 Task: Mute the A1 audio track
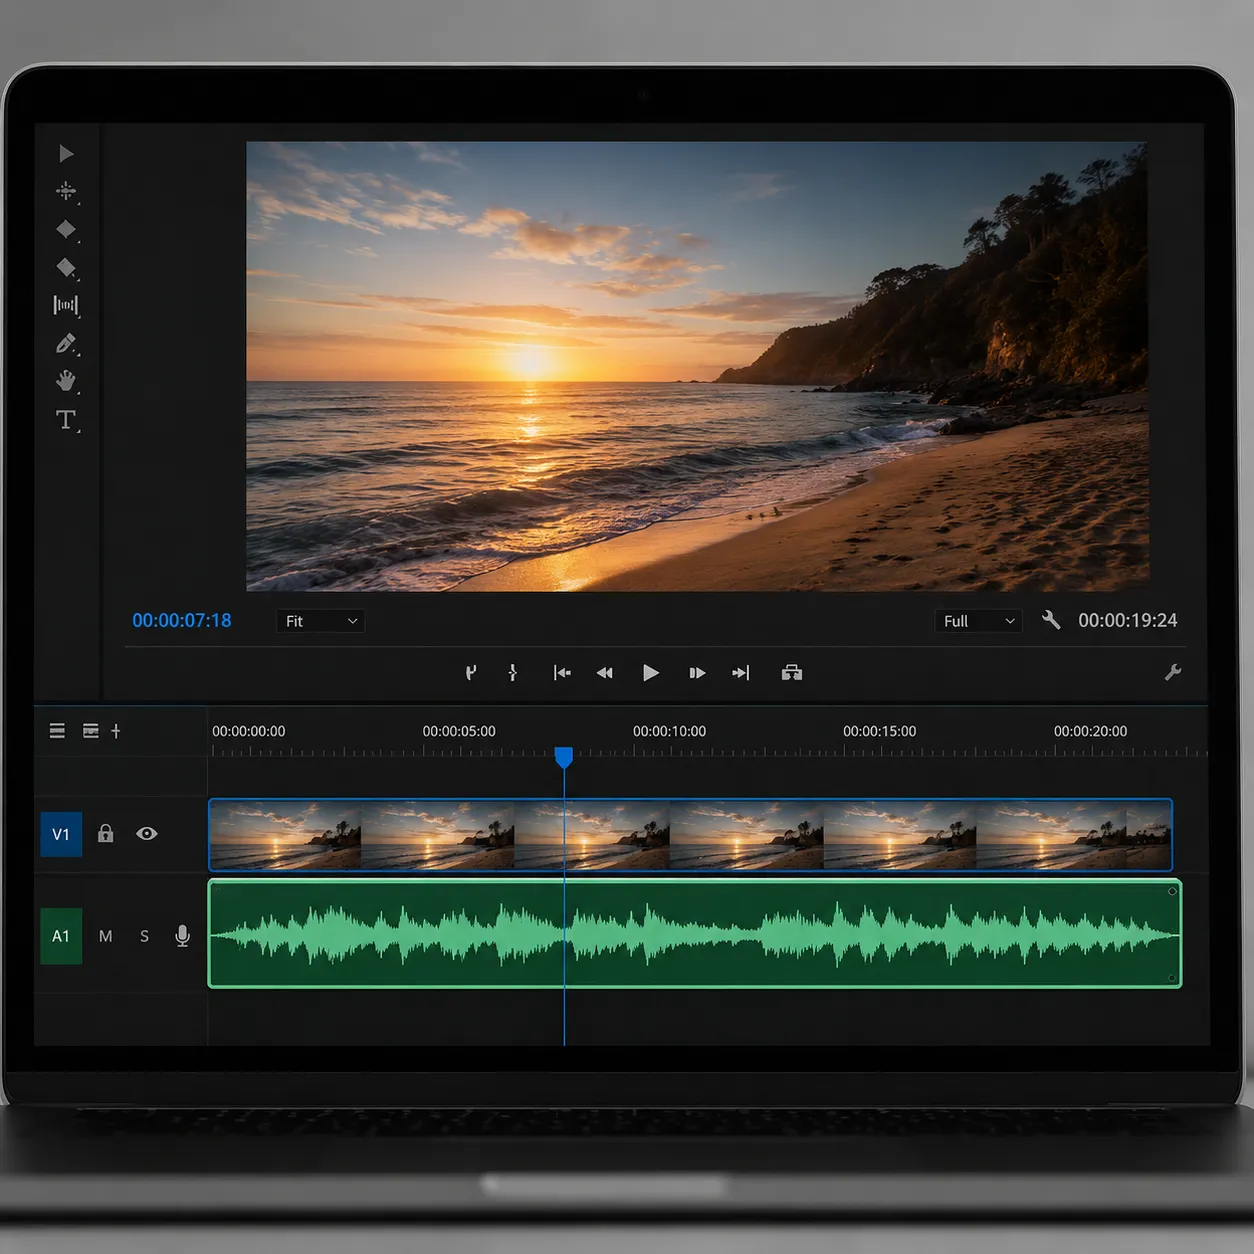click(105, 936)
